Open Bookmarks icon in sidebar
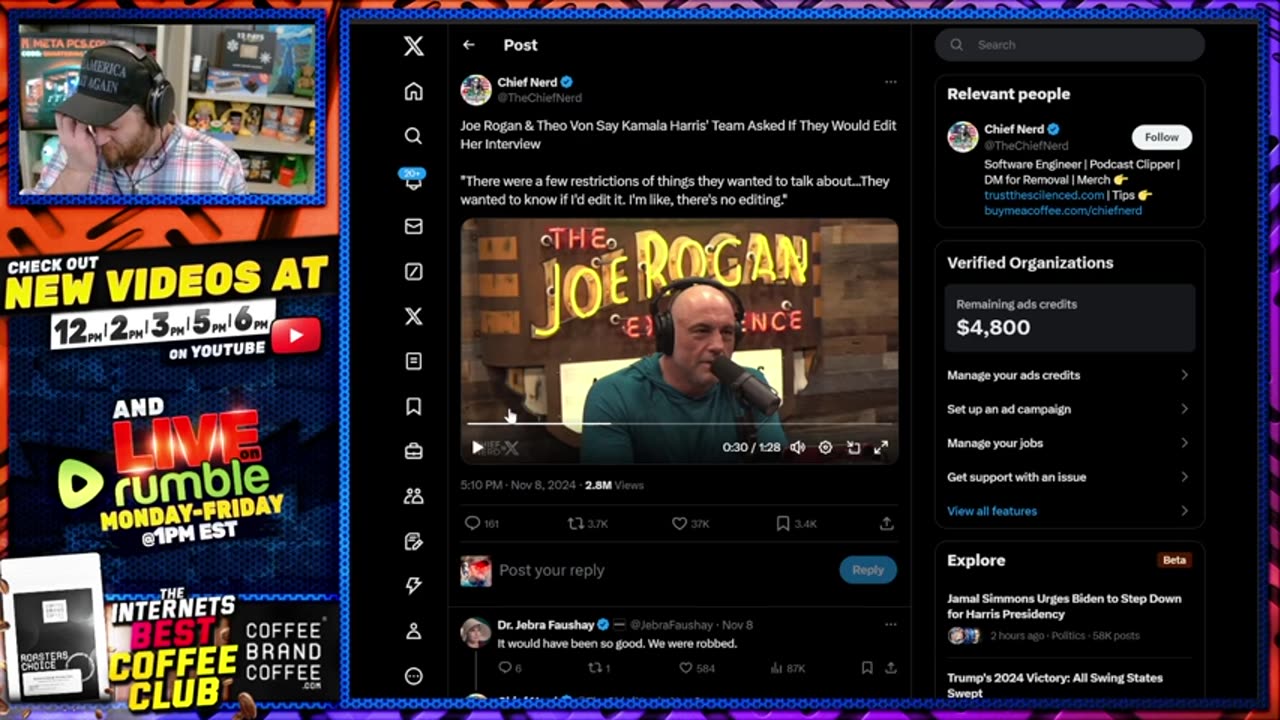Image resolution: width=1280 pixels, height=720 pixels. (414, 406)
